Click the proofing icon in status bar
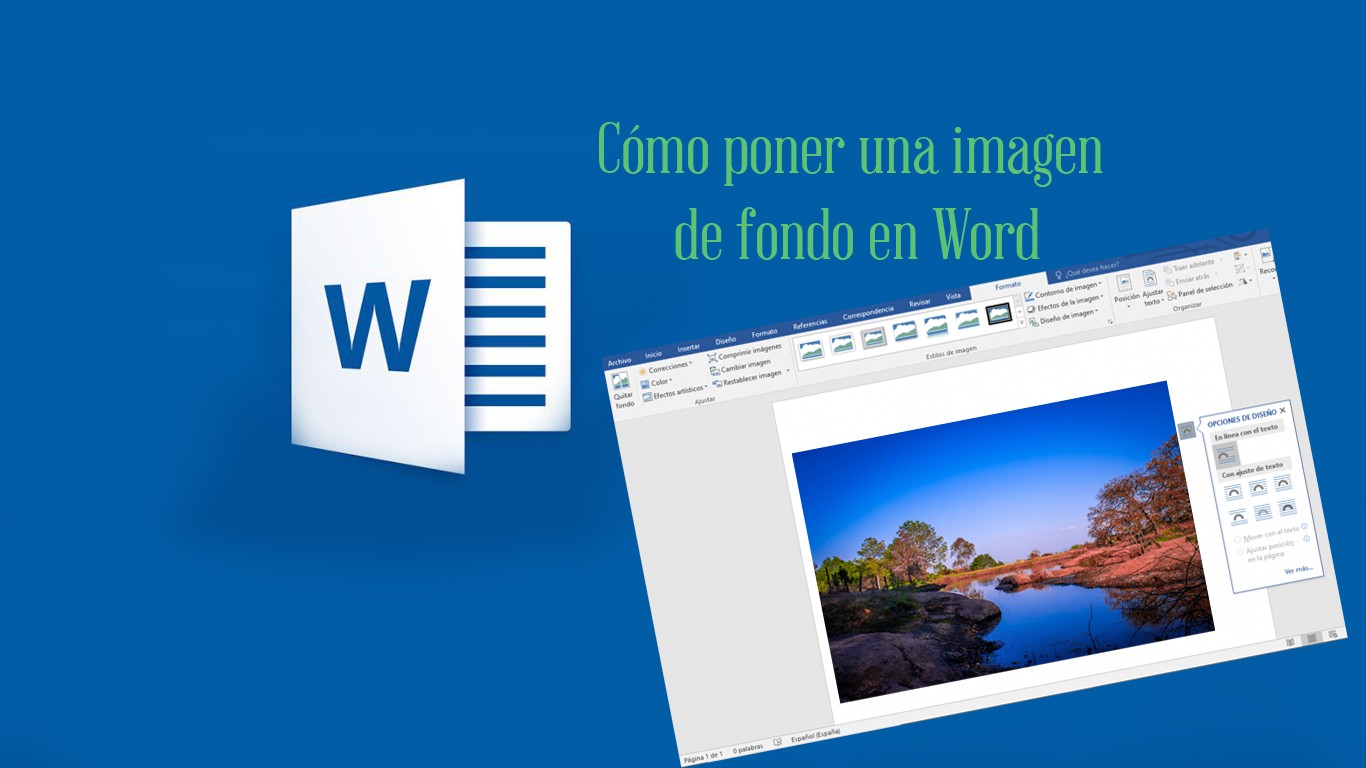This screenshot has height=768, width=1366. (777, 742)
